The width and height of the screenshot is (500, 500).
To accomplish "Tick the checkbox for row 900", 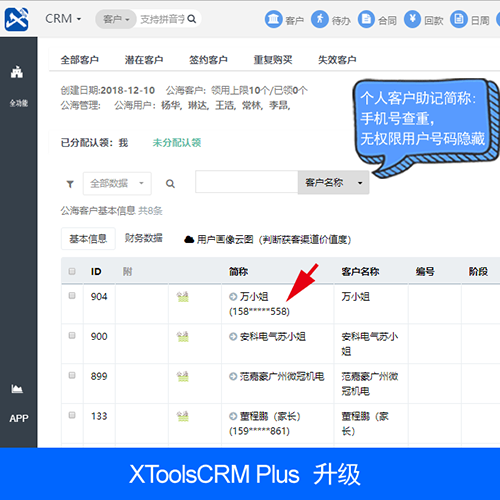I will click(x=72, y=335).
